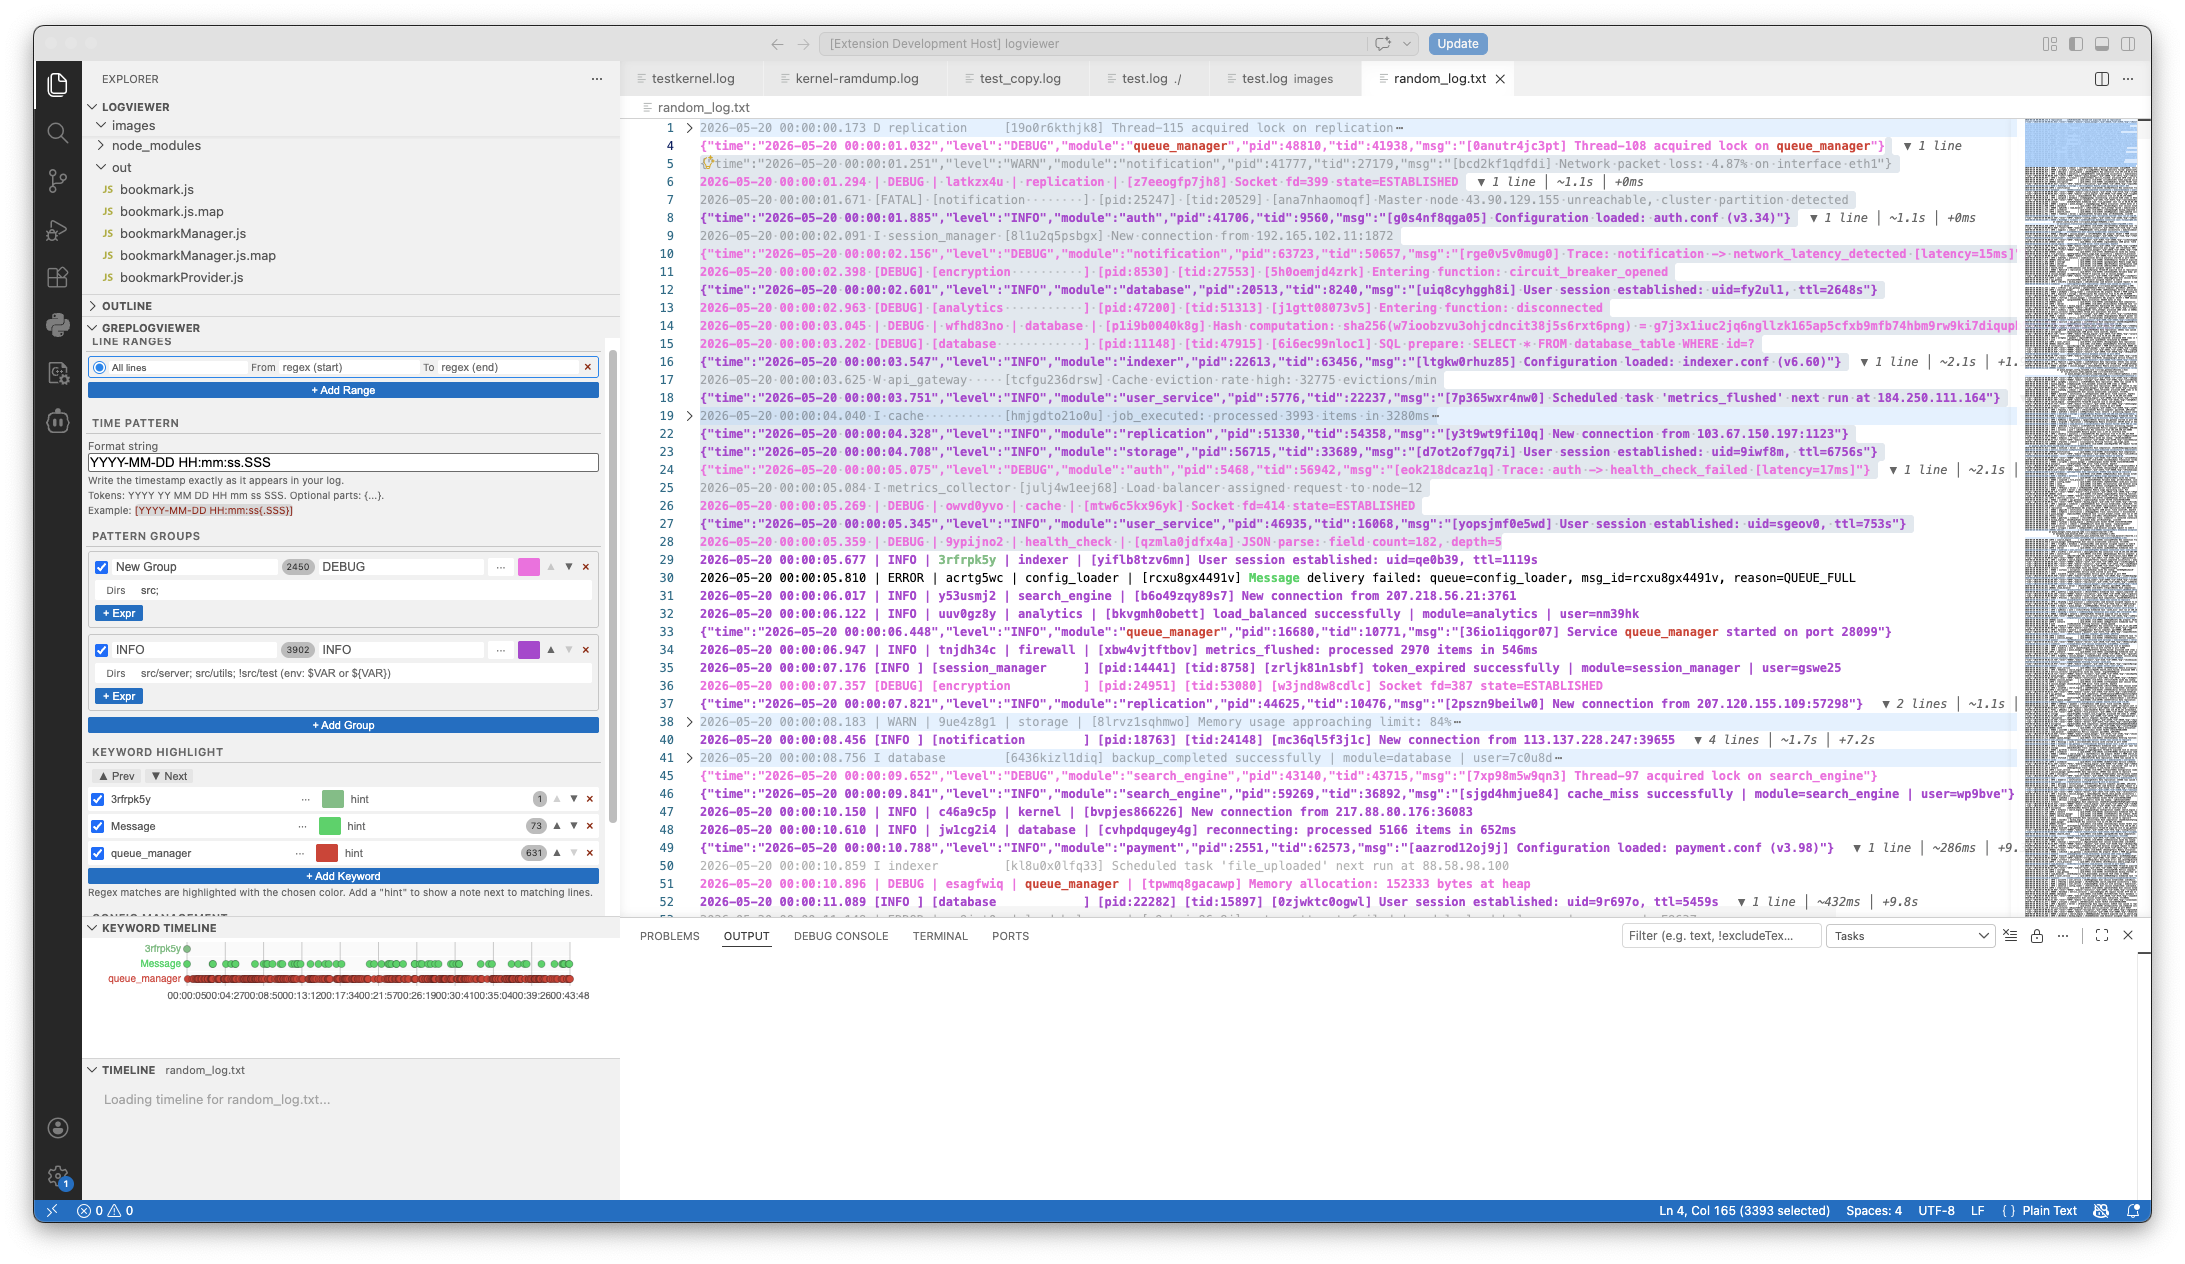The image size is (2185, 1264).
Task: Move Message keyword up
Action: pos(557,826)
